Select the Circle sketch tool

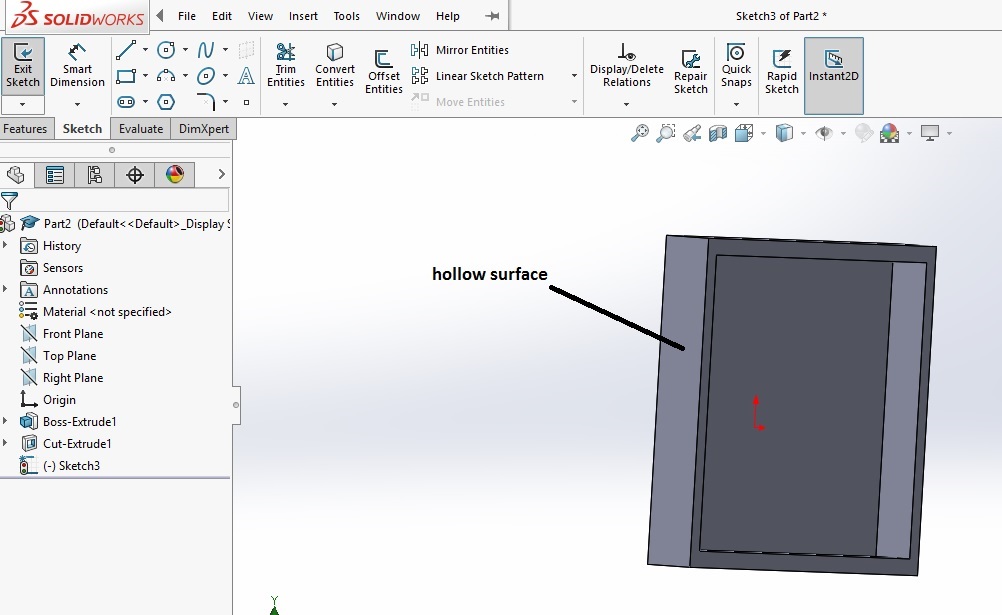tap(166, 50)
